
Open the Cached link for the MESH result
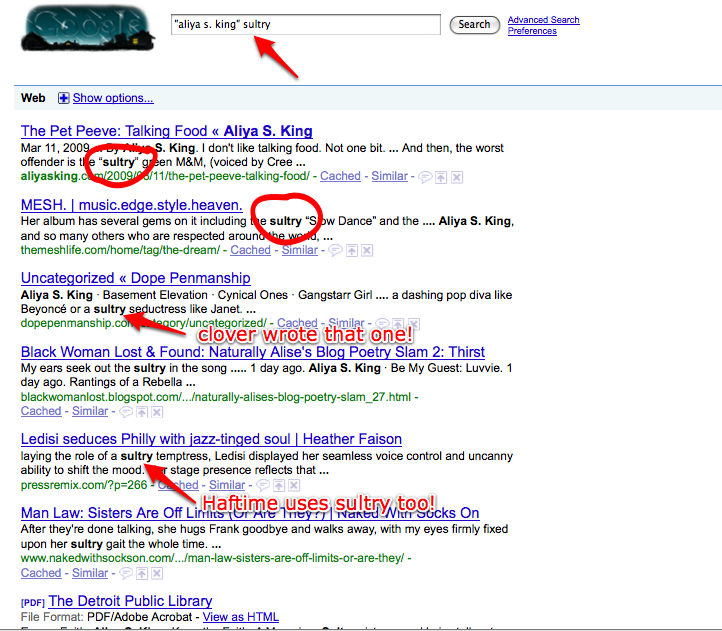tap(250, 250)
